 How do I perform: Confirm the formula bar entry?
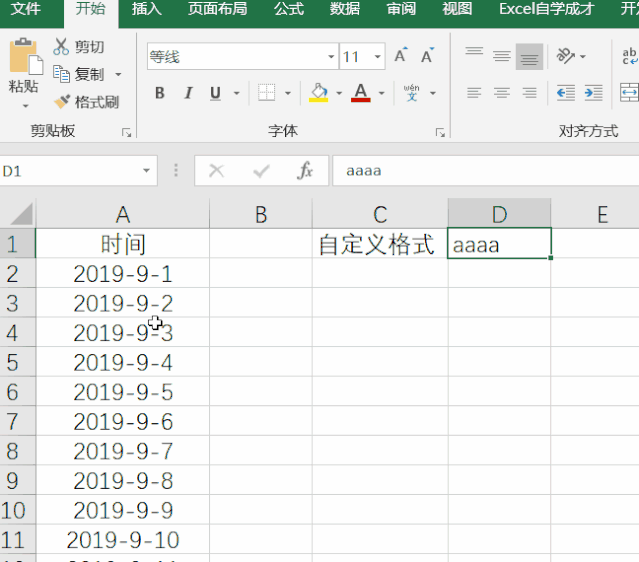click(261, 171)
